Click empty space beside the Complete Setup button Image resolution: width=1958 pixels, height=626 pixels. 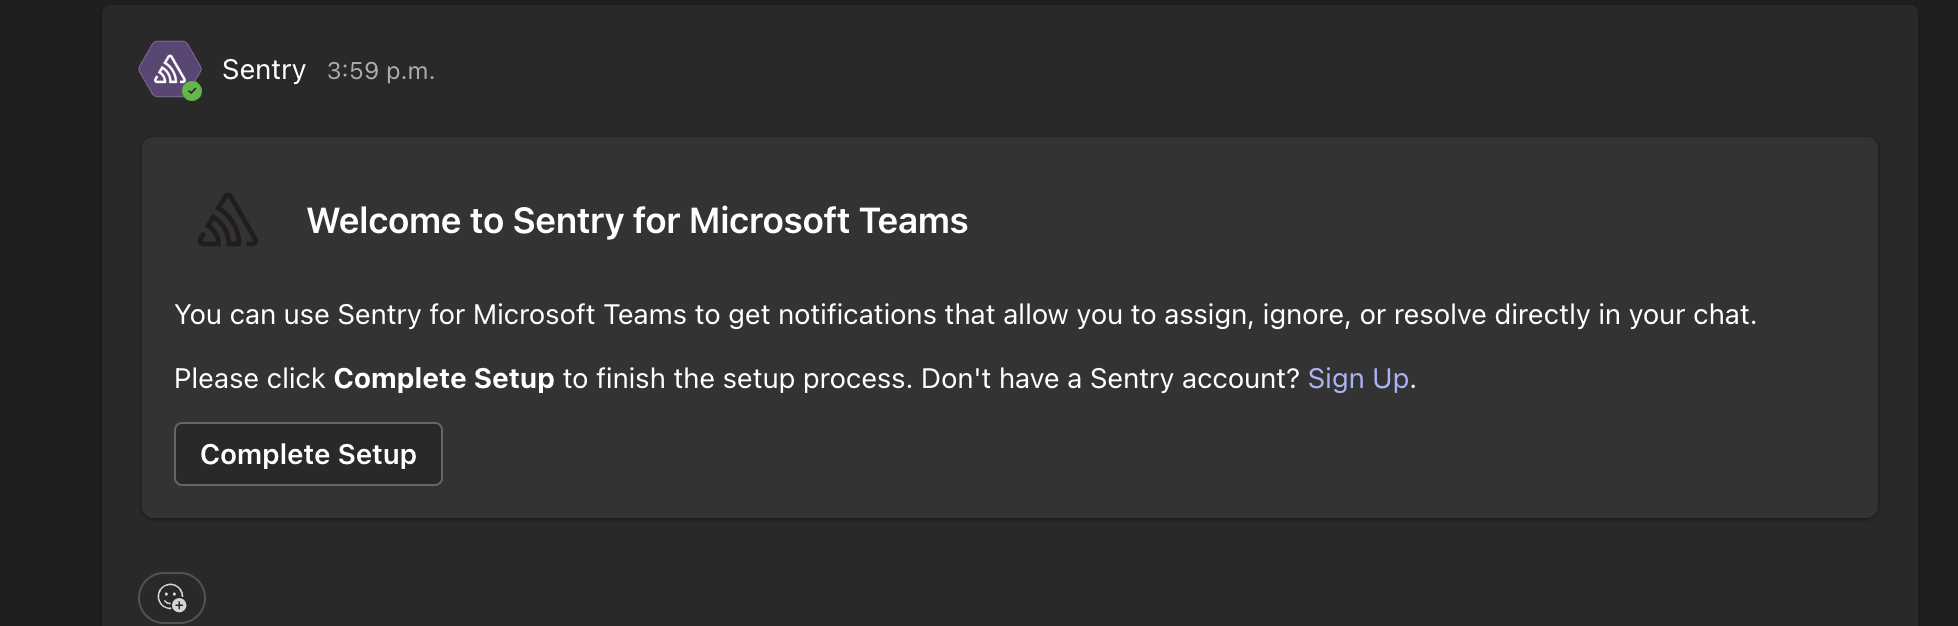1100,454
